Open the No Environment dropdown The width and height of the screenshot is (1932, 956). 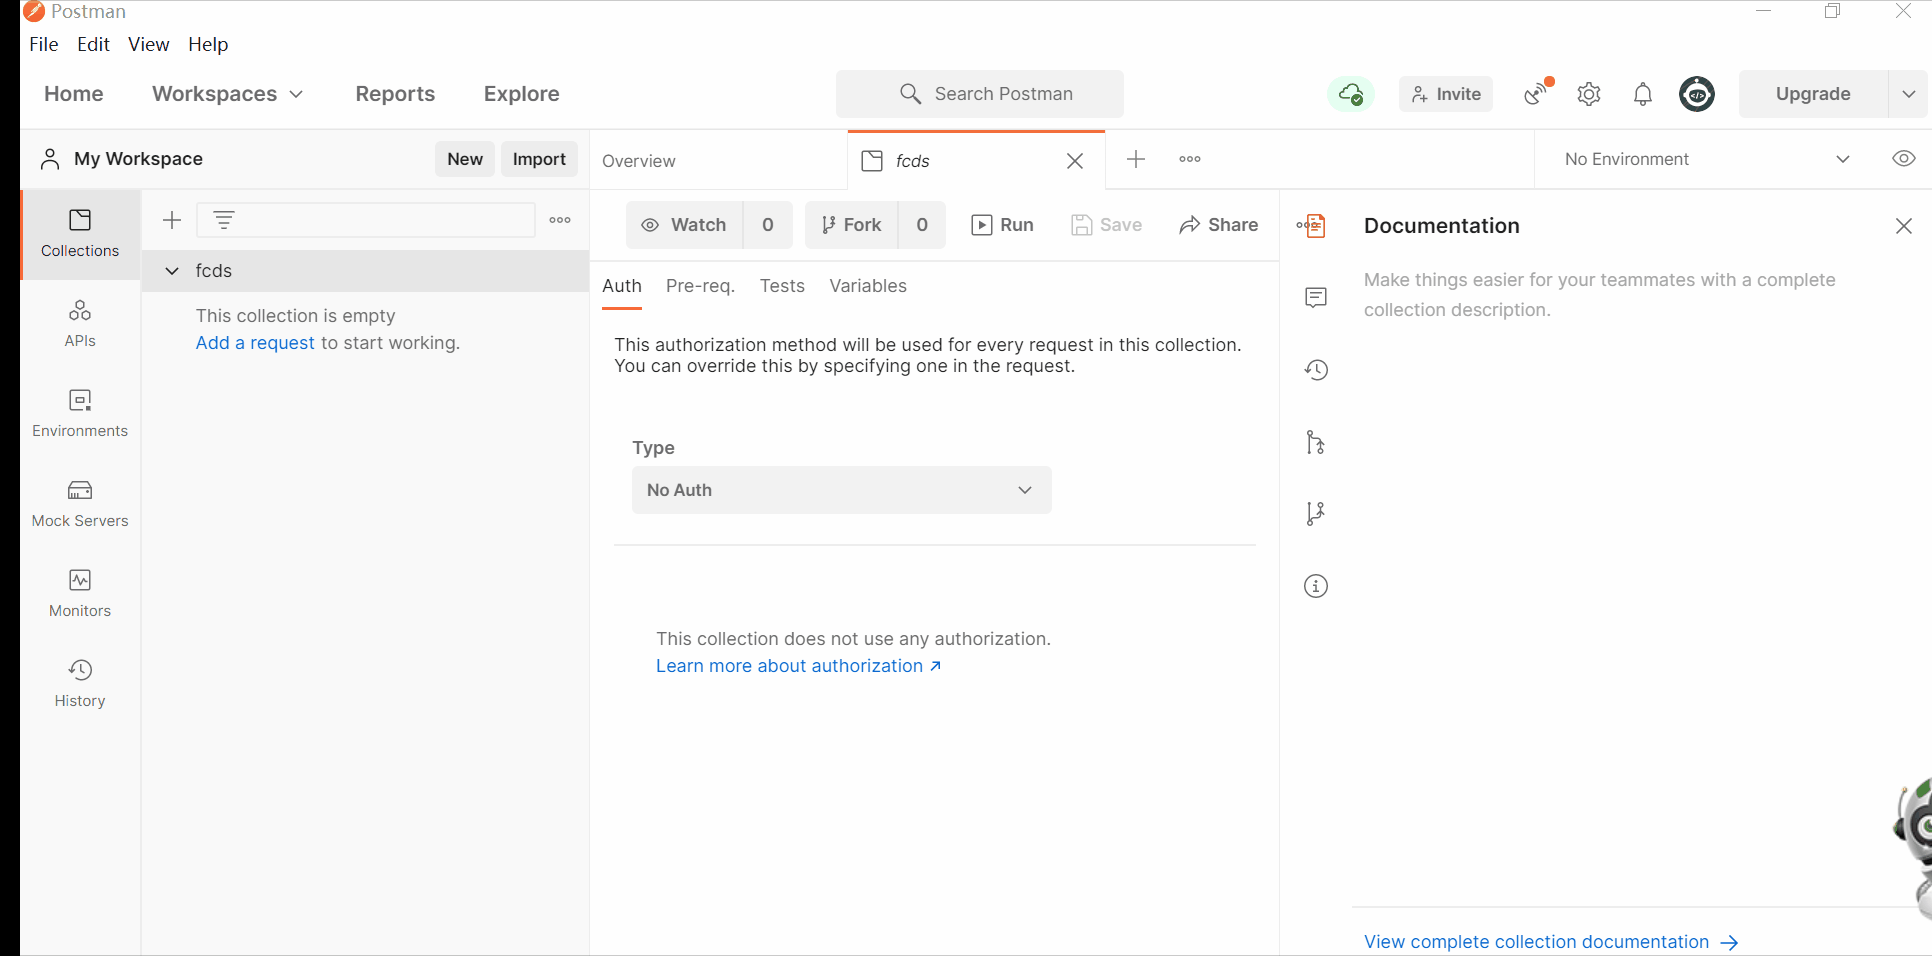[1707, 159]
